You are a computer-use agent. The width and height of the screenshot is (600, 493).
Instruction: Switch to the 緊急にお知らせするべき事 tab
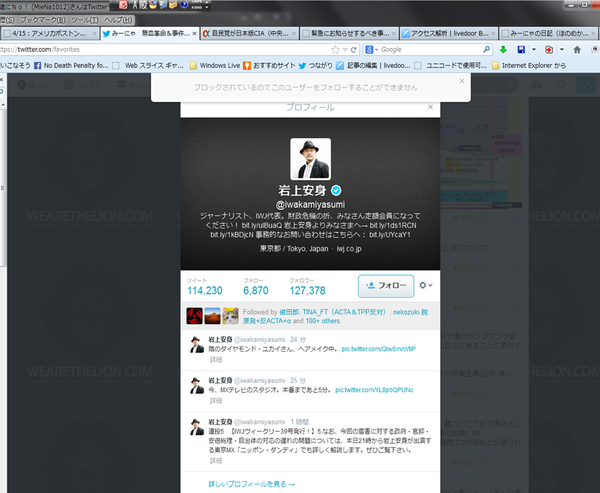tap(349, 34)
